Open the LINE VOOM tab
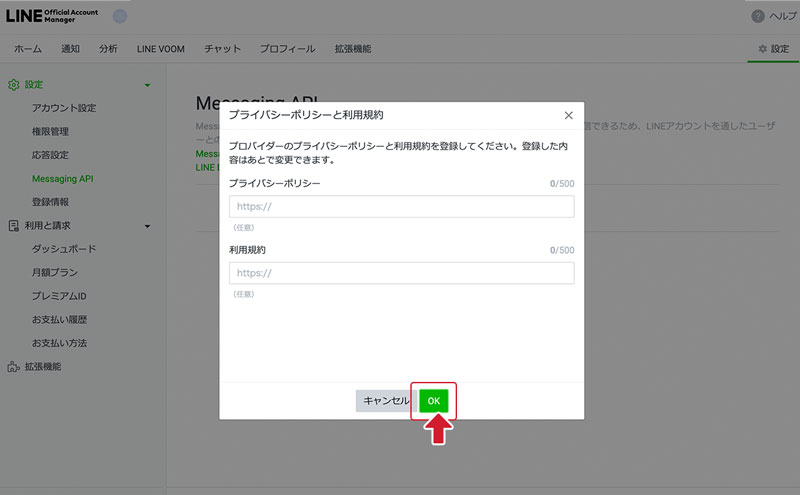The image size is (800, 495). click(161, 49)
